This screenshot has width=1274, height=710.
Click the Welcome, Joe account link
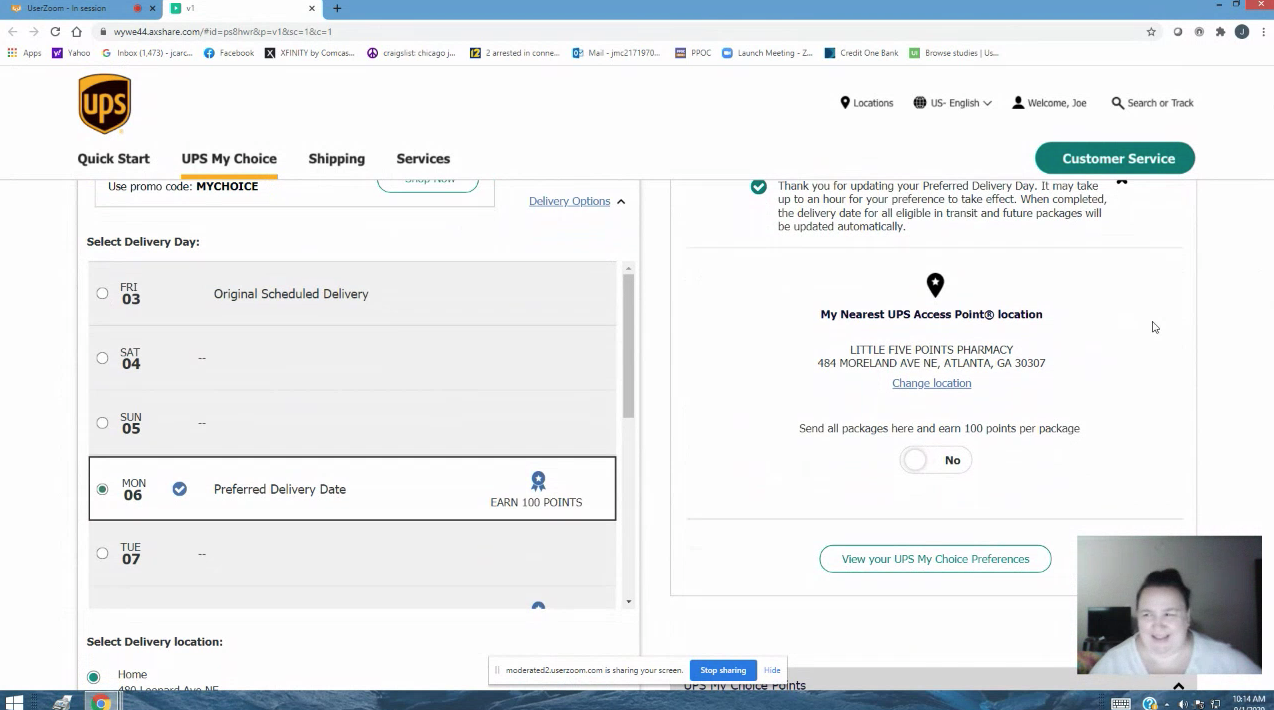coord(1049,102)
